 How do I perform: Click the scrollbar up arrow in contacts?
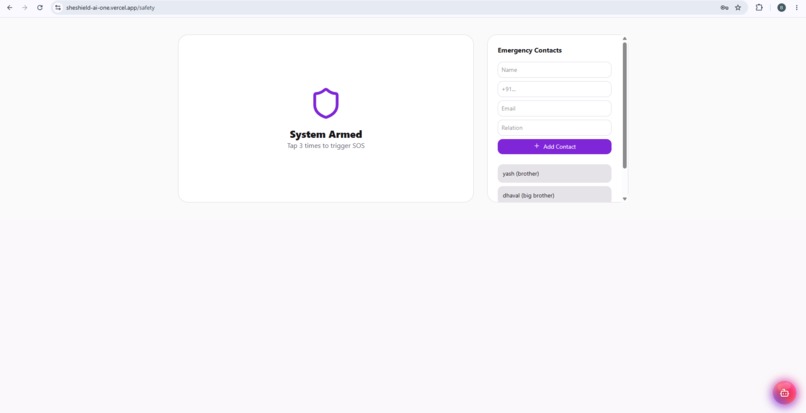tap(625, 39)
